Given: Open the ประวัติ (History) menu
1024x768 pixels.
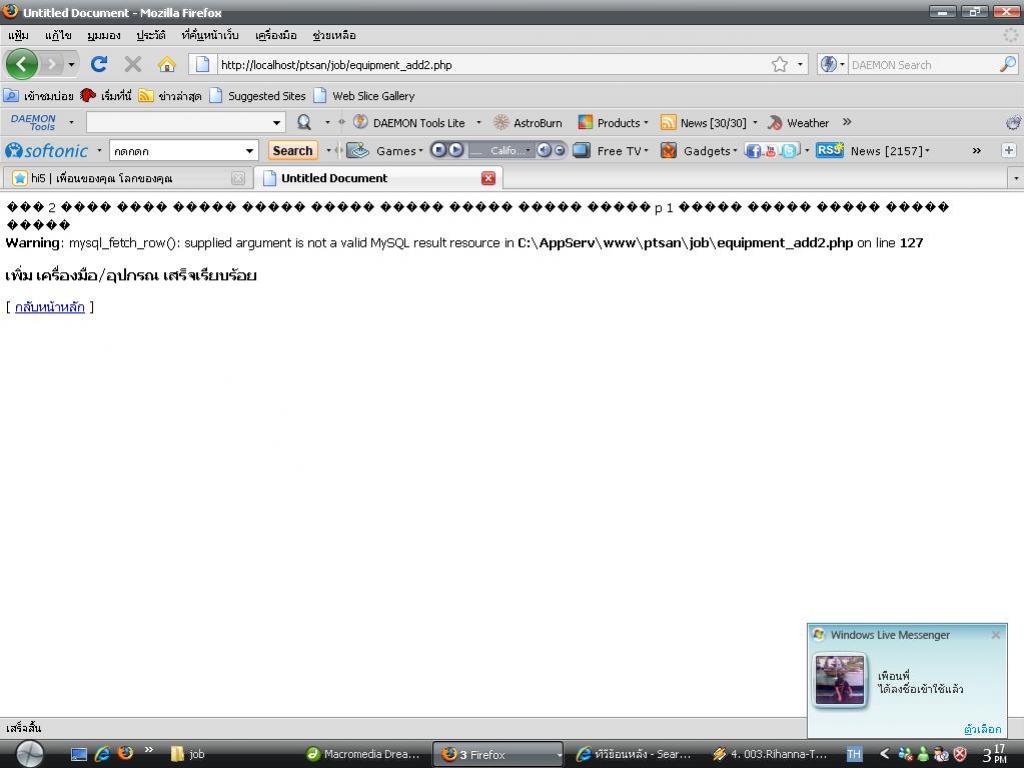Looking at the screenshot, I should pos(151,35).
